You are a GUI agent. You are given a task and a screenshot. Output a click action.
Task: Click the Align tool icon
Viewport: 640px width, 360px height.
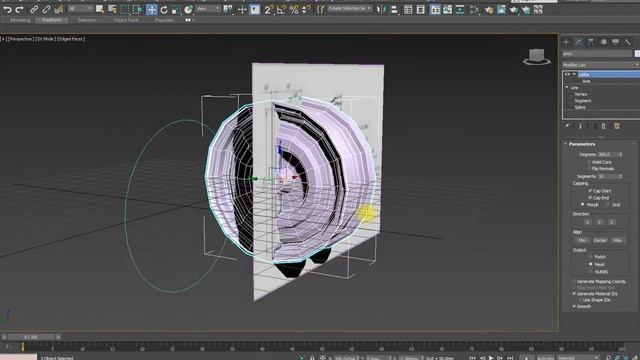coord(394,9)
